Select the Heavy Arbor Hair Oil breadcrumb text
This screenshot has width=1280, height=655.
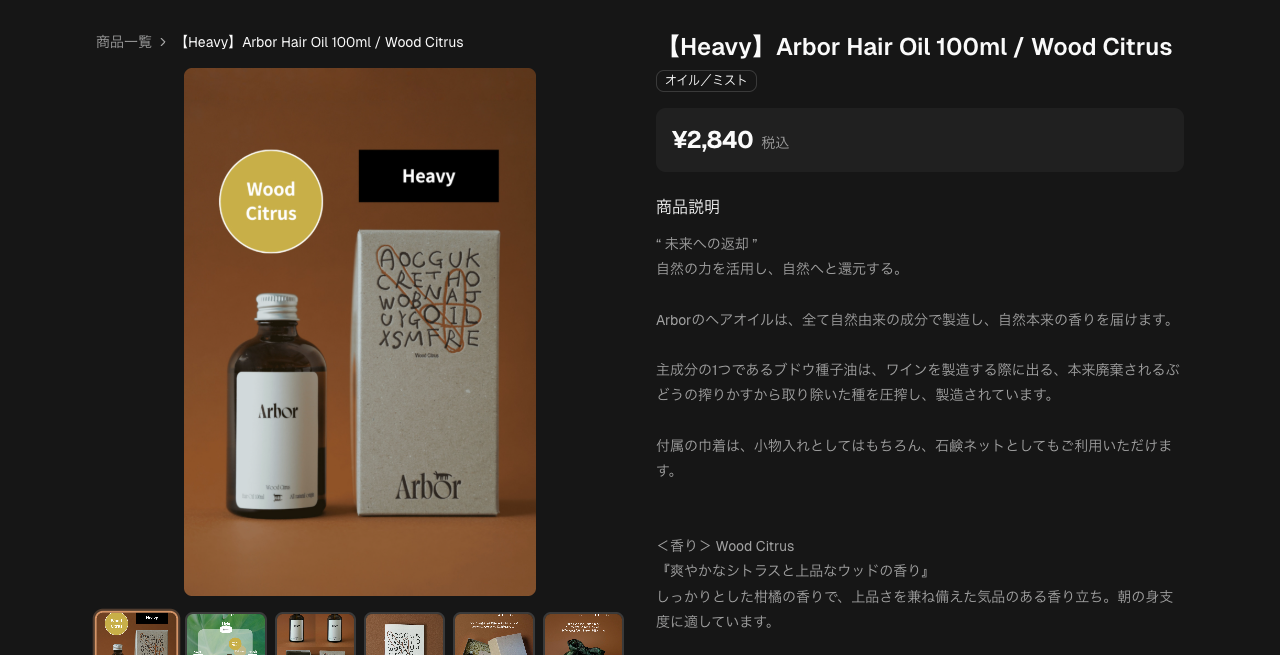[x=319, y=42]
